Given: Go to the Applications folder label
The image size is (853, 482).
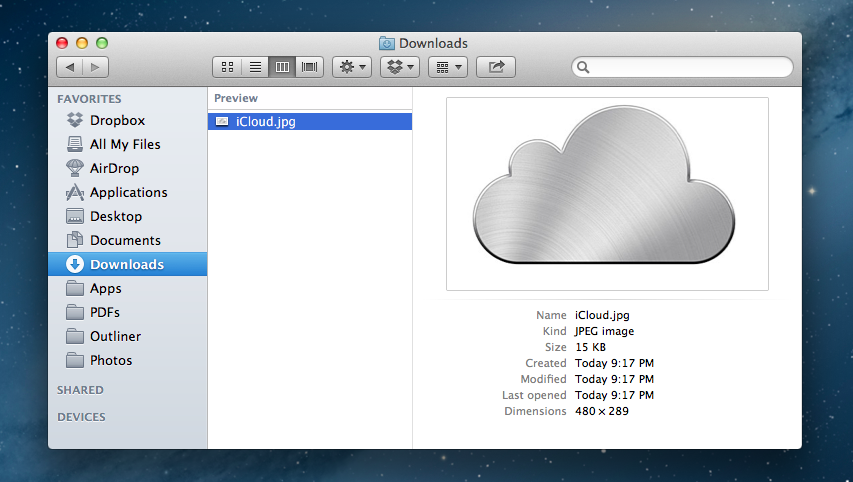Looking at the screenshot, I should coord(128,193).
